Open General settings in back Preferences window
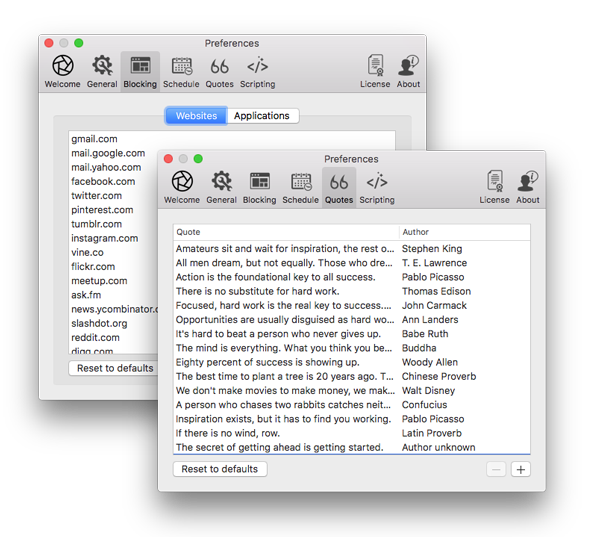This screenshot has height=537, width=600. pyautogui.click(x=102, y=72)
